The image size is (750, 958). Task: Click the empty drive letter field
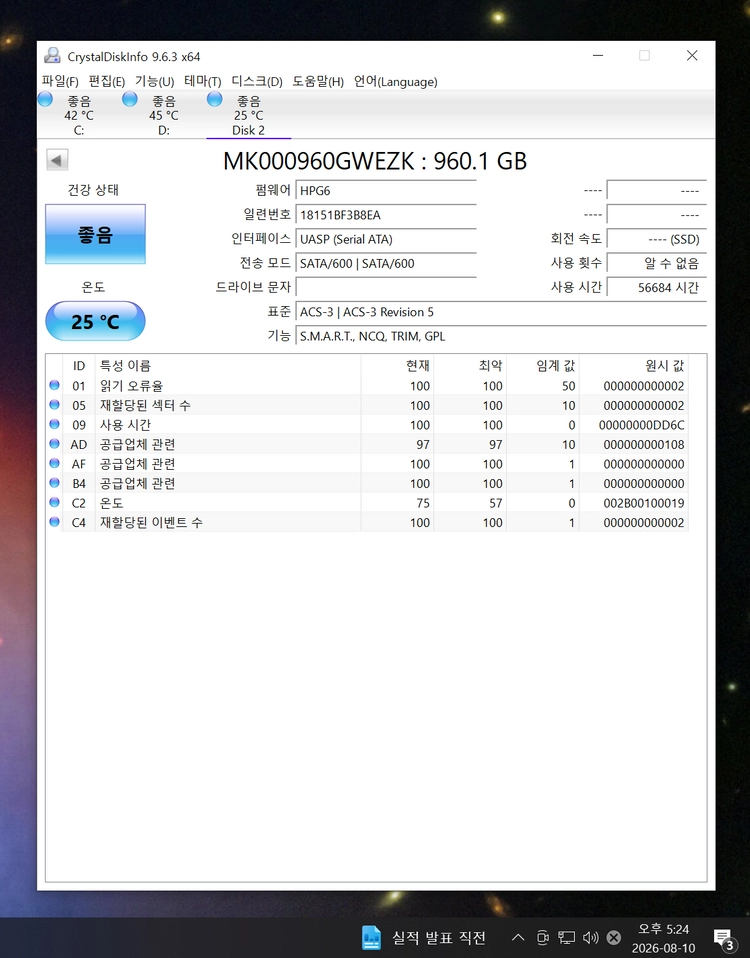click(x=386, y=287)
